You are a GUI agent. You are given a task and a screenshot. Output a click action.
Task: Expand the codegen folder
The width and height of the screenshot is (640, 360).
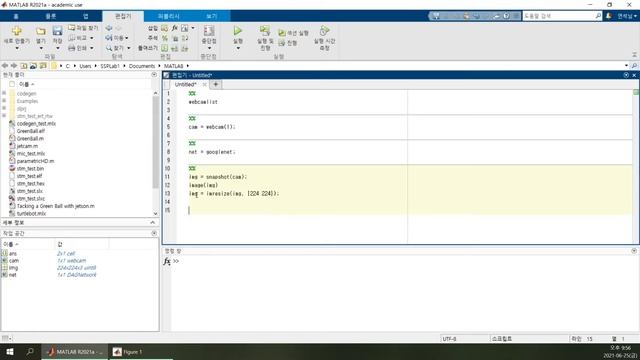4,93
